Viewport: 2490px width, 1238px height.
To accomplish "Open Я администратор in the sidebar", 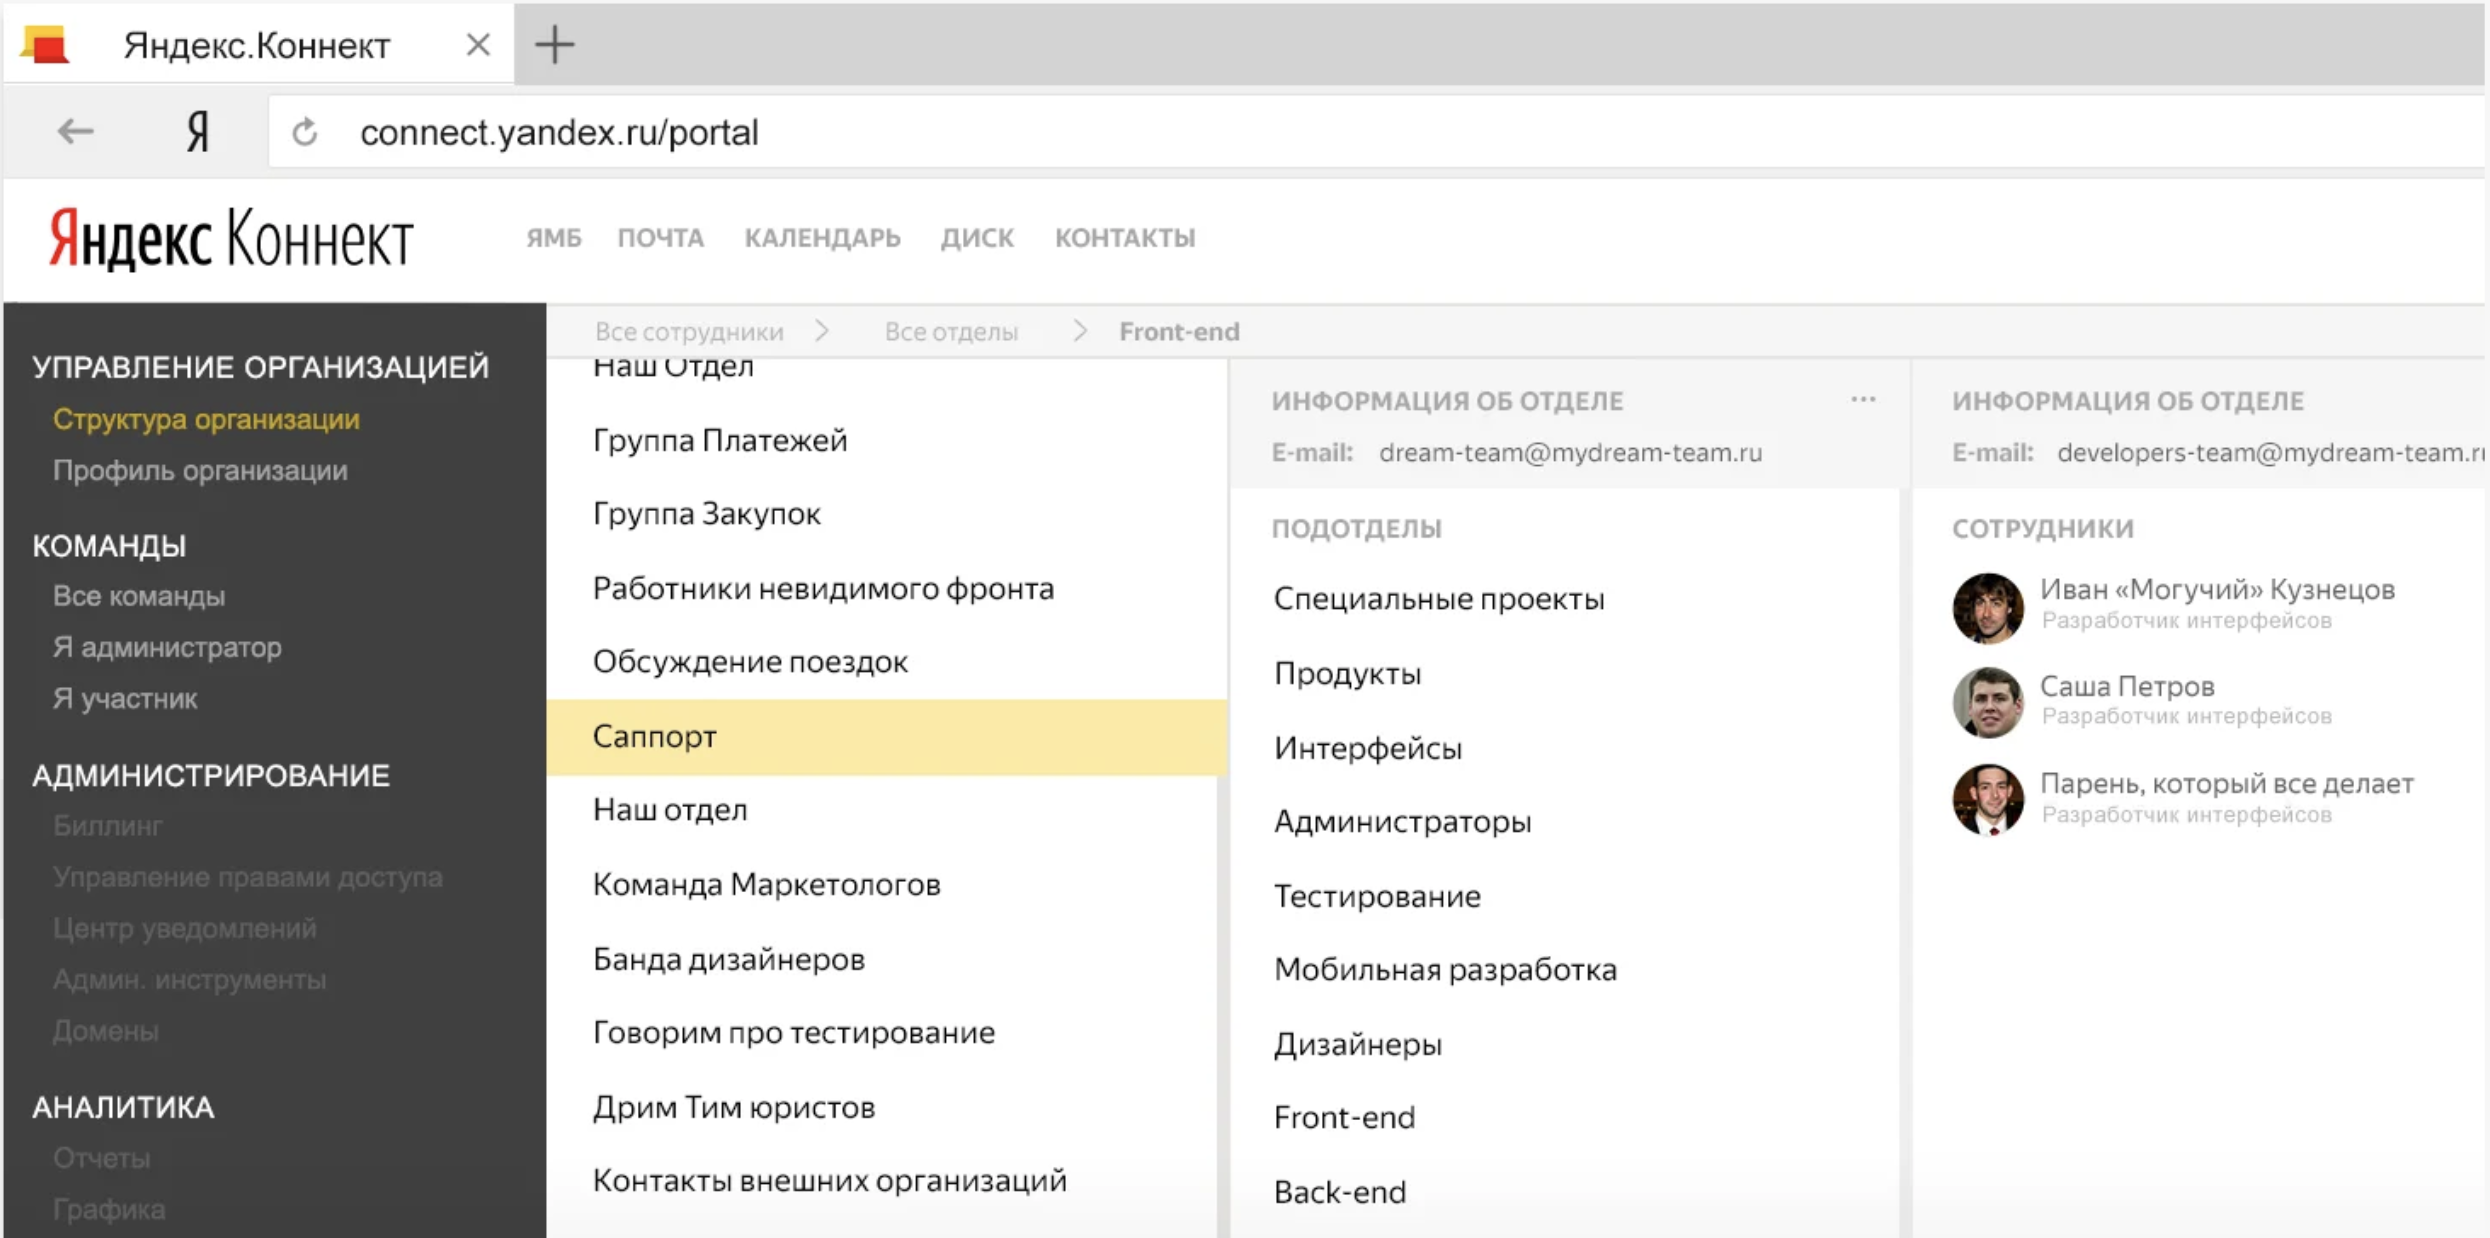I will pos(167,647).
